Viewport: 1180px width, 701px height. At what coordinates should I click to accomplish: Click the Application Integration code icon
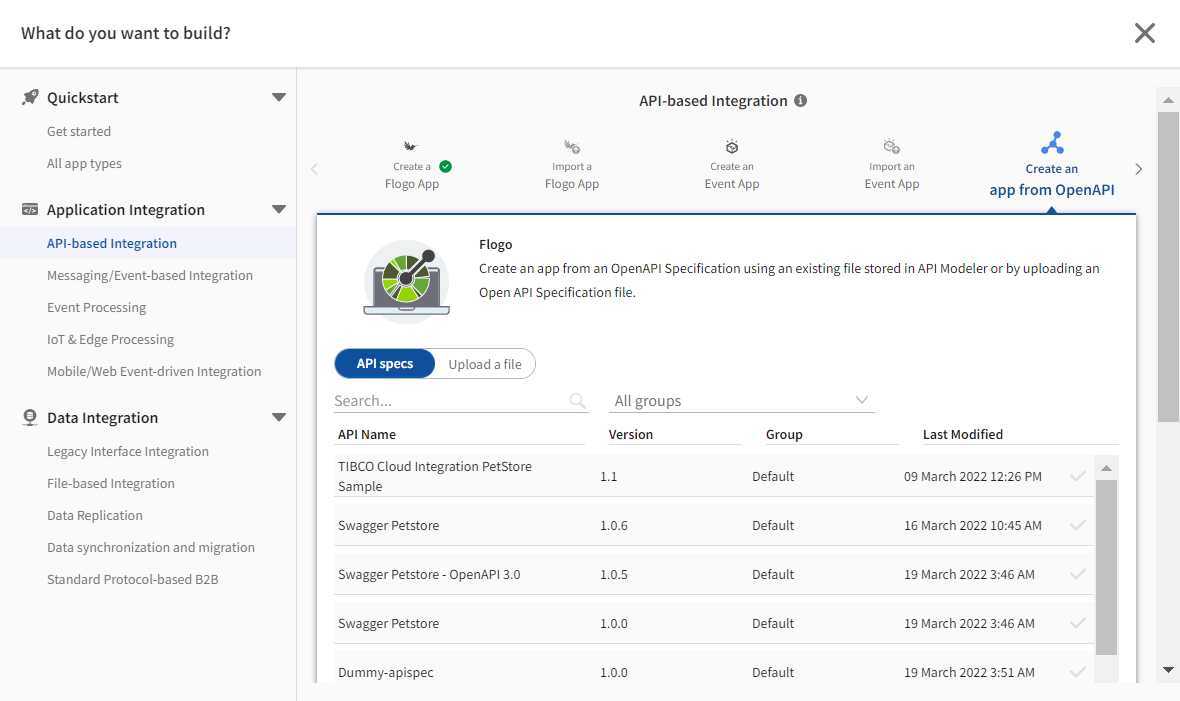[x=30, y=209]
